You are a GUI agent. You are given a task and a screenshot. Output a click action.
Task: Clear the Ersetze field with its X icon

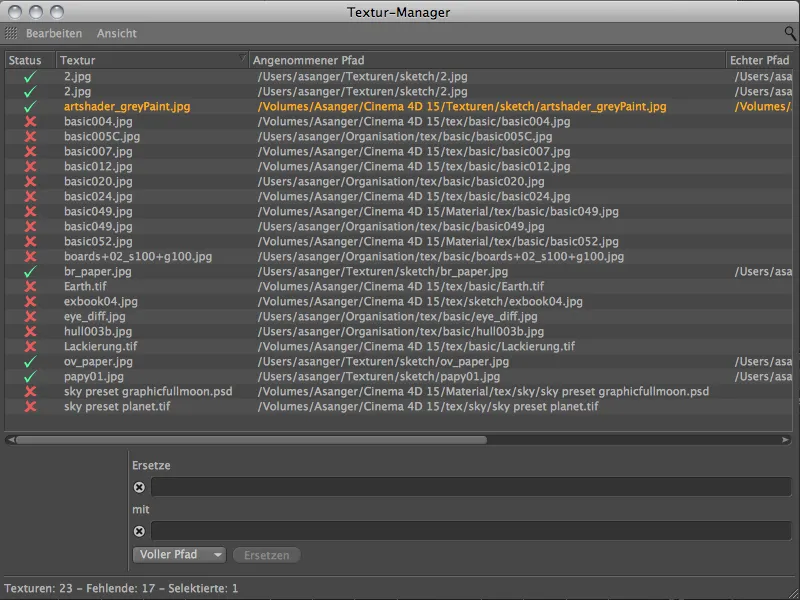(139, 487)
